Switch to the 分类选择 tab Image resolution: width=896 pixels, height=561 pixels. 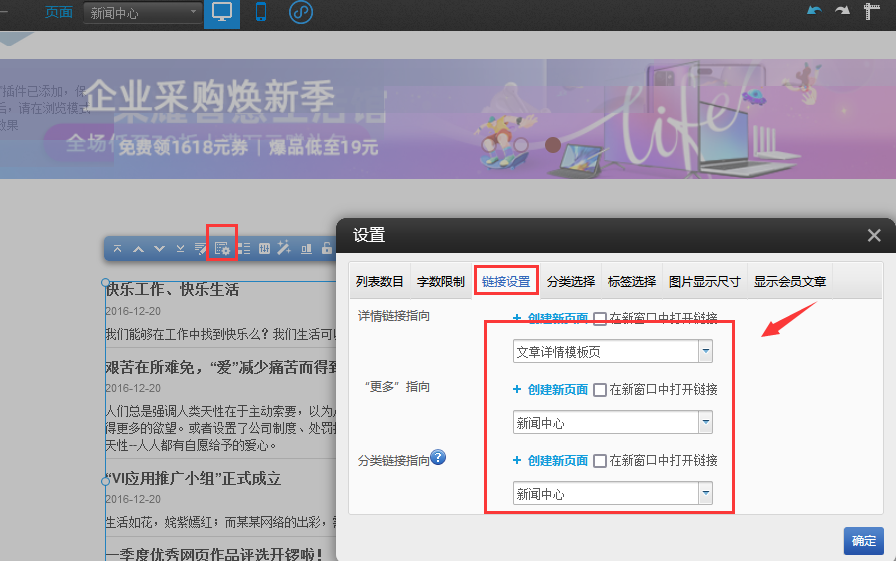click(571, 282)
